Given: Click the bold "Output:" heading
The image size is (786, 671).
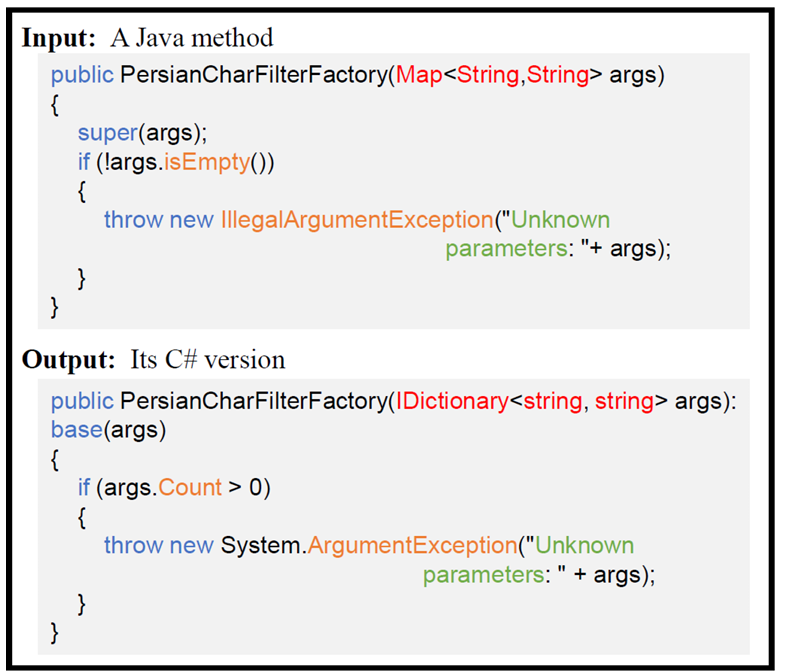Looking at the screenshot, I should [69, 360].
